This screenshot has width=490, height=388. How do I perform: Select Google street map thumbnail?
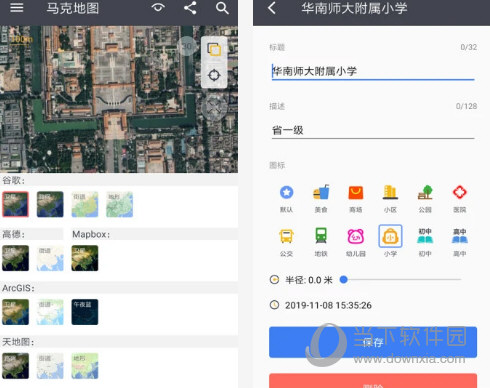tap(85, 204)
